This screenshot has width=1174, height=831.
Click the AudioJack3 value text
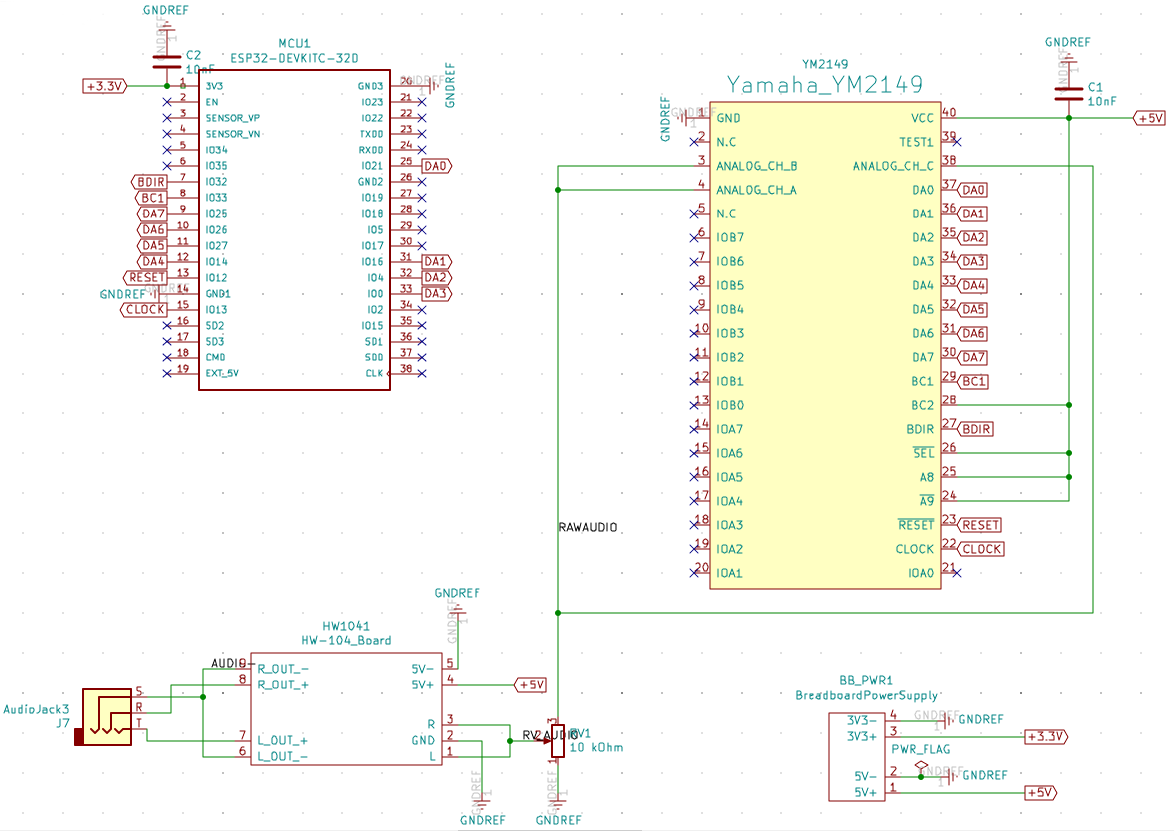36,709
